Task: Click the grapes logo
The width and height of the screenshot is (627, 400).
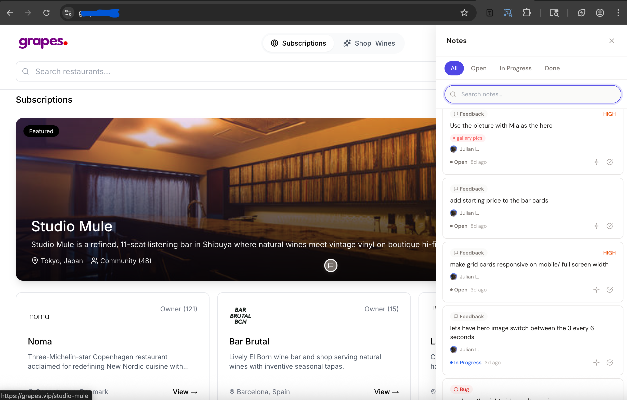Action: [x=43, y=42]
